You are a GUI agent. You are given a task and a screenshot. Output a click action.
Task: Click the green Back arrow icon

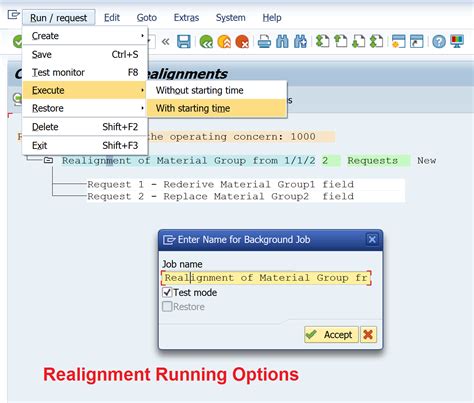[x=206, y=42]
